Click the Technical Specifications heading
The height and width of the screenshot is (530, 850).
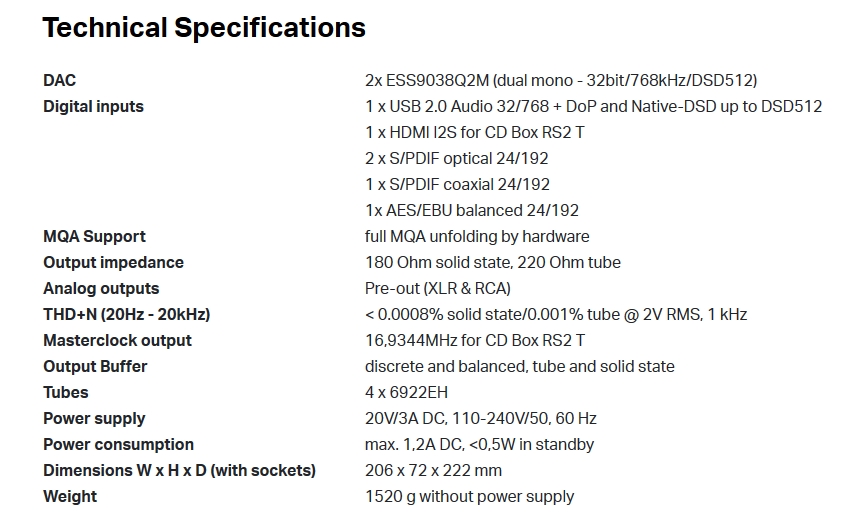coord(204,28)
